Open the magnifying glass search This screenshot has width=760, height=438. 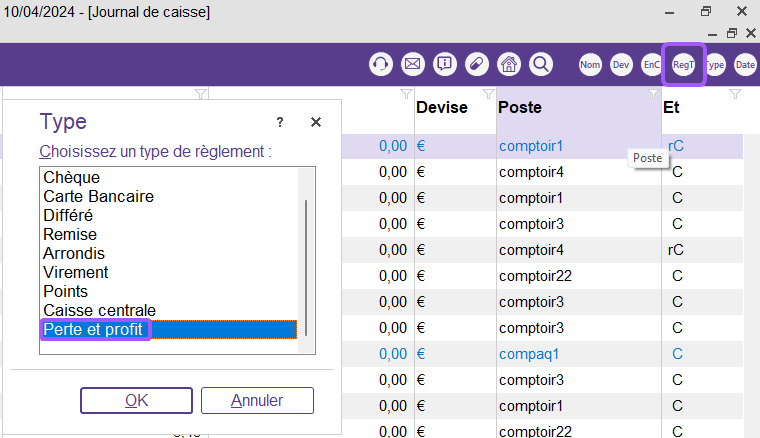point(541,65)
